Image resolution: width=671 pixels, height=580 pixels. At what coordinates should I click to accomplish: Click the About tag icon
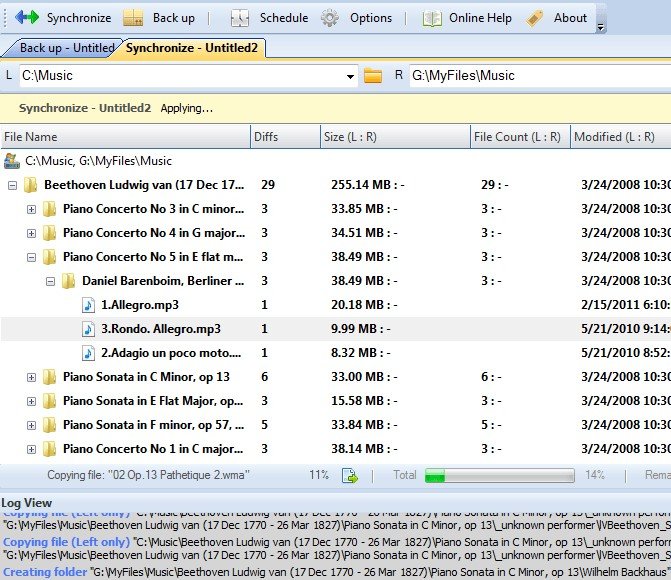(x=534, y=18)
